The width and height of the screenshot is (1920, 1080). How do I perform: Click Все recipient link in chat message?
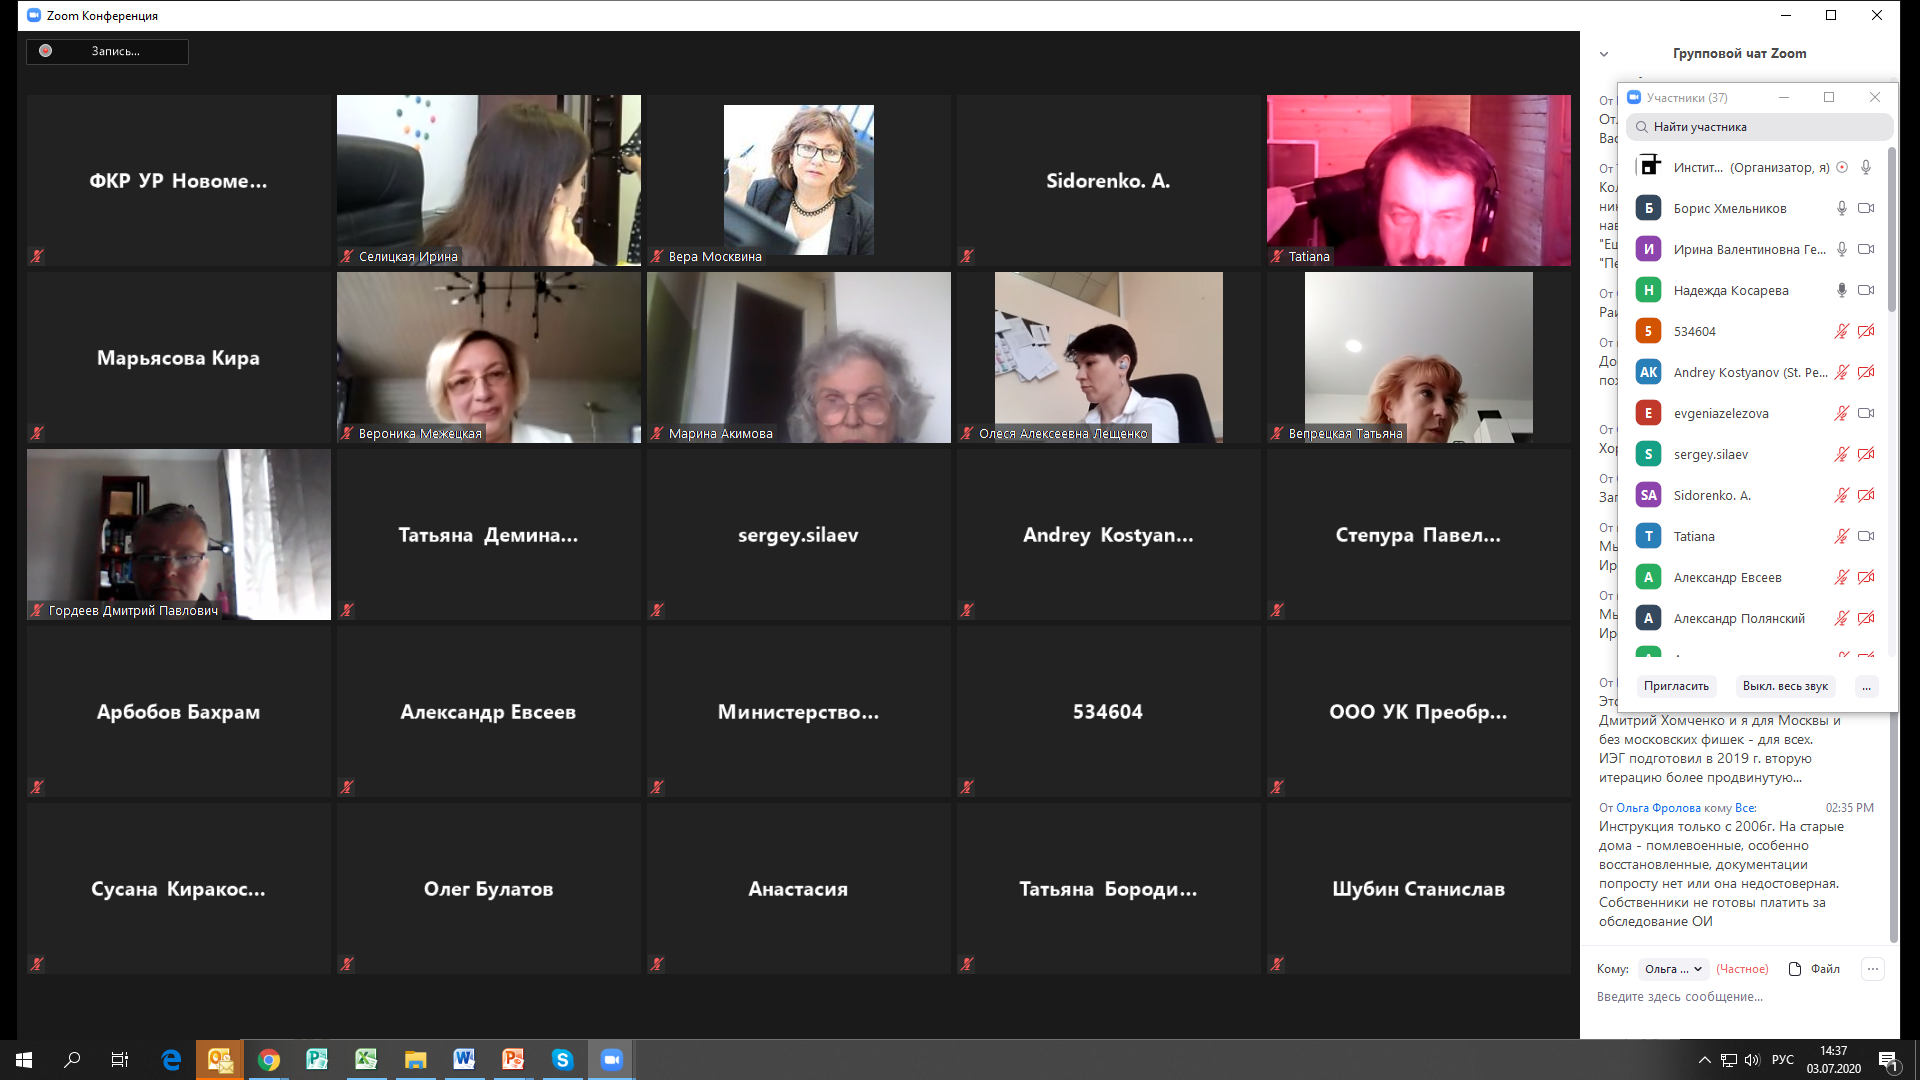click(1745, 808)
